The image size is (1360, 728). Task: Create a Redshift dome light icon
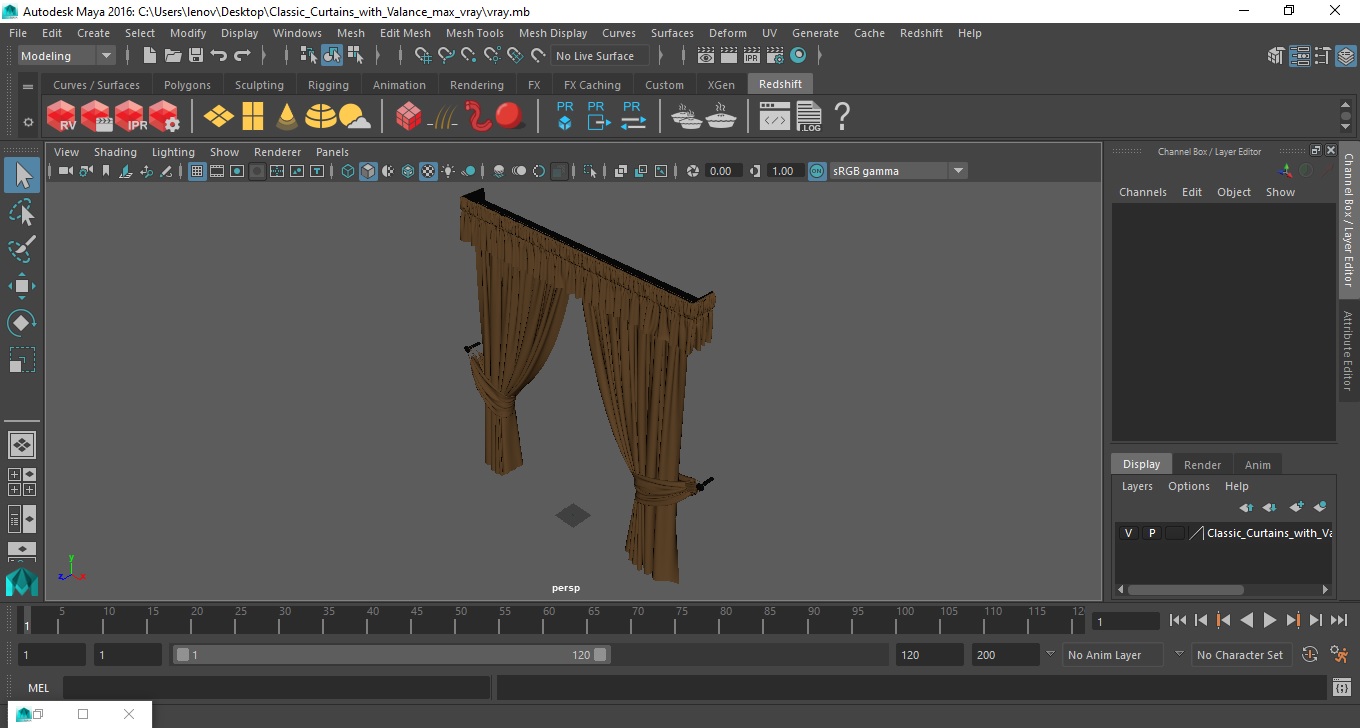pyautogui.click(x=321, y=117)
